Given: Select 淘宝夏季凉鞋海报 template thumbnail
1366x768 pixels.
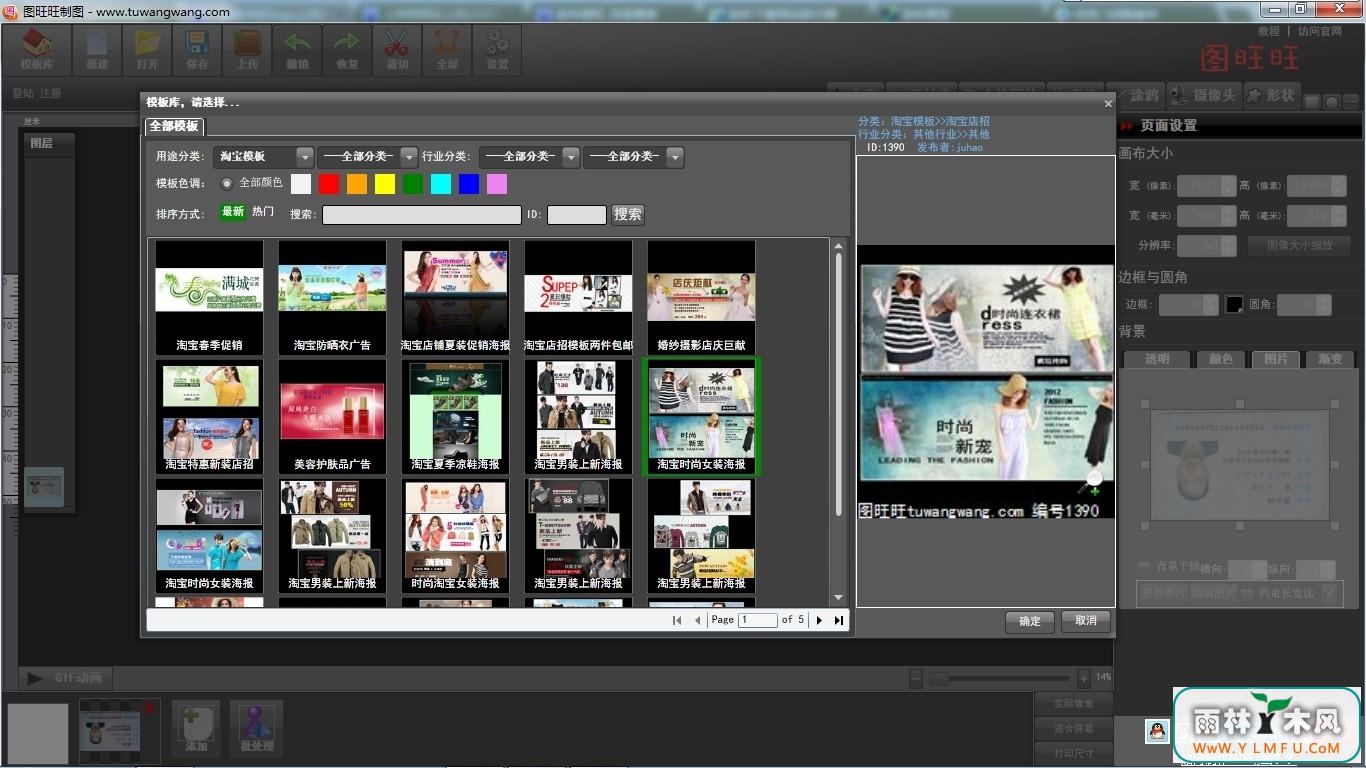Looking at the screenshot, I should point(455,417).
